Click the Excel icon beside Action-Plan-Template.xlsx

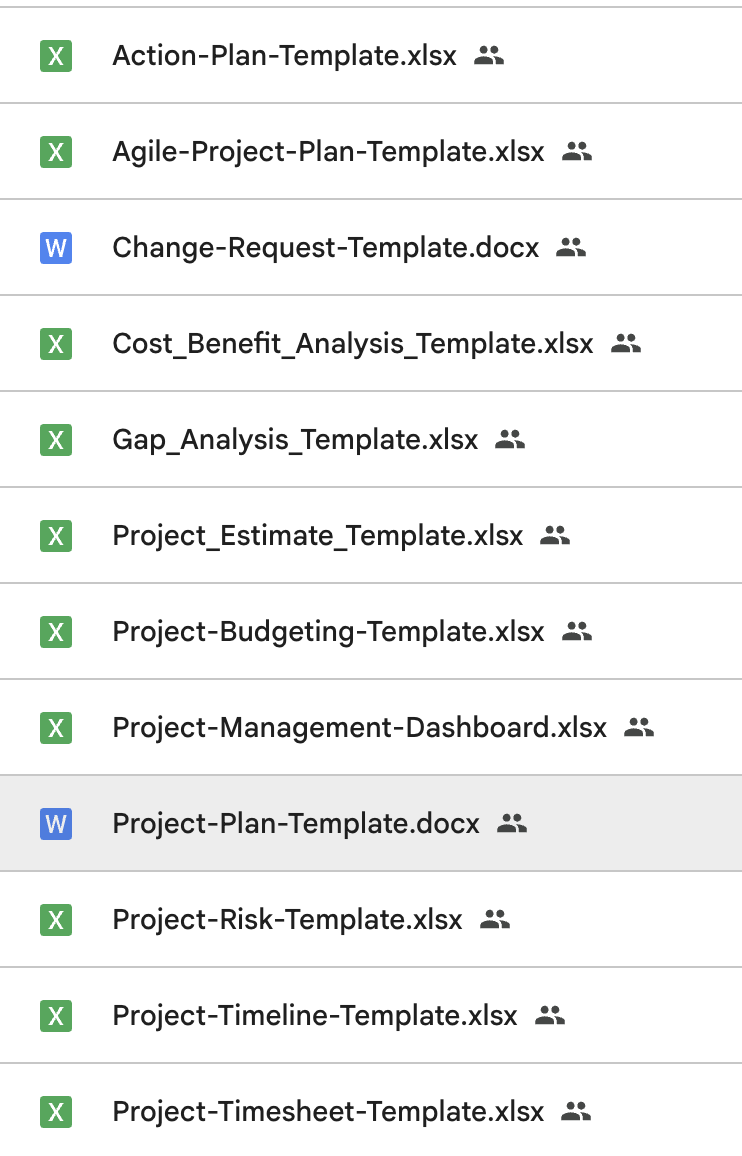click(x=56, y=56)
